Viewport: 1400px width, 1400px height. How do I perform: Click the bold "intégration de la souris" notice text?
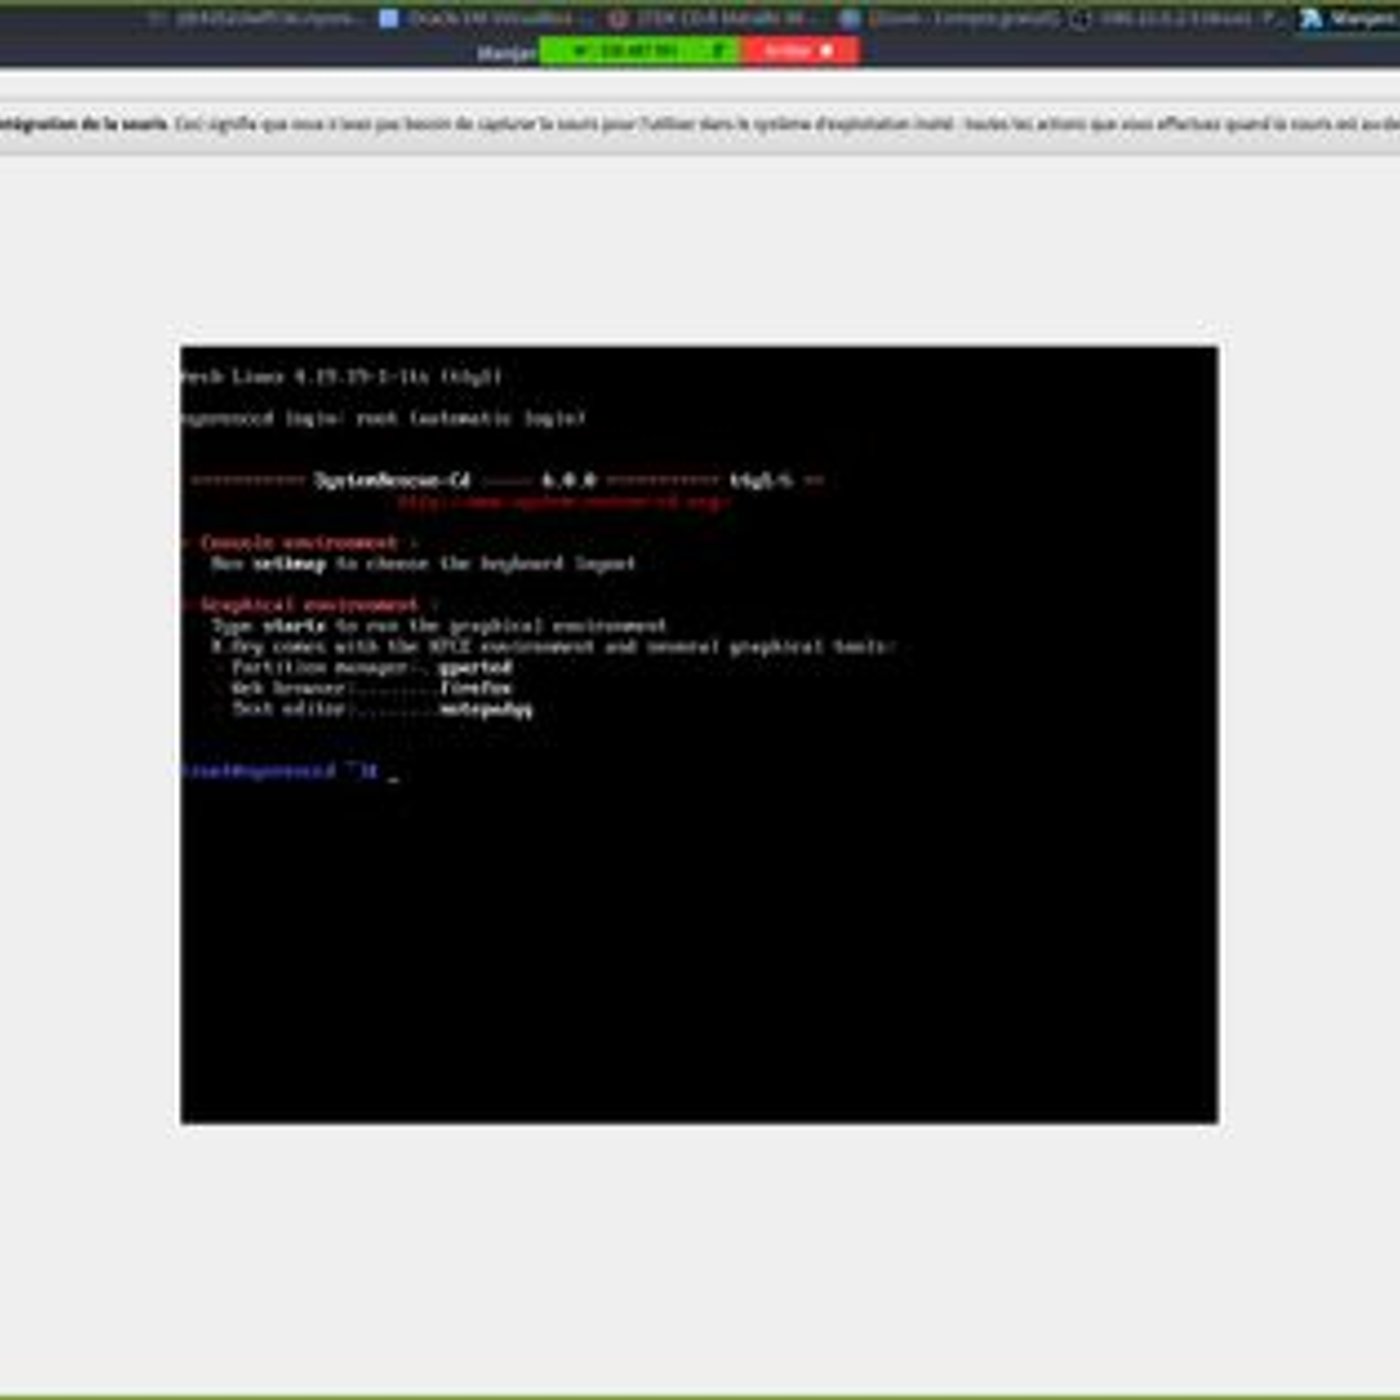tap(83, 124)
